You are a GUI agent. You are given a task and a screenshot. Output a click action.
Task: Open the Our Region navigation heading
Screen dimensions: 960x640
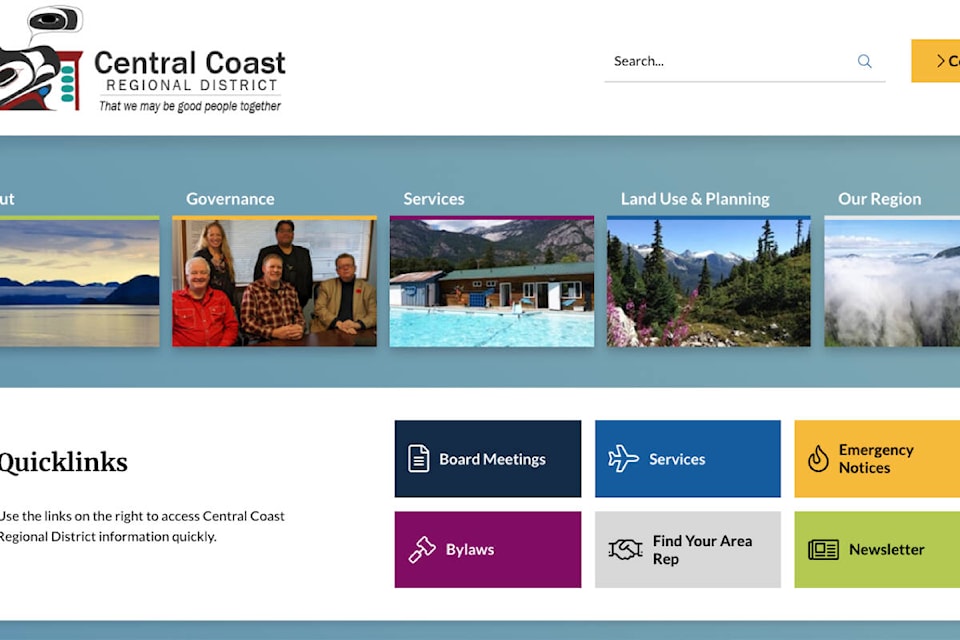click(x=879, y=199)
